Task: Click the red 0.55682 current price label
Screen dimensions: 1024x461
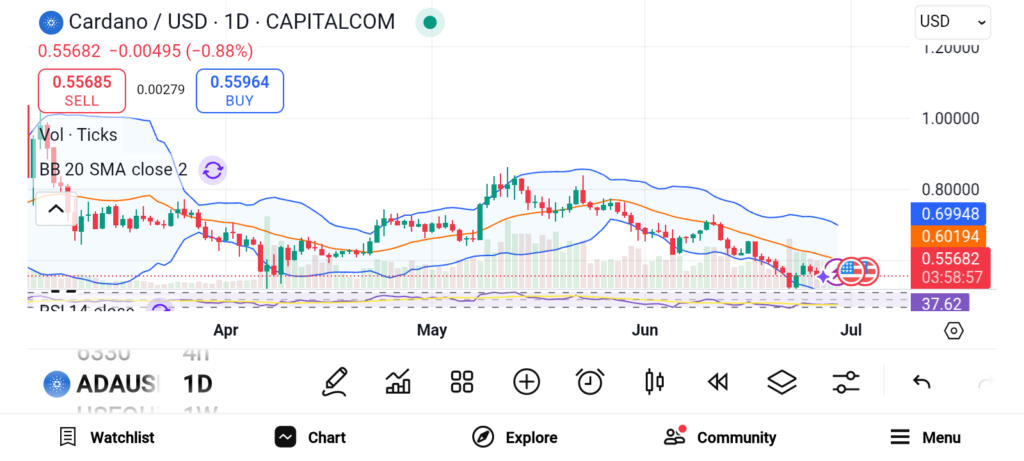Action: (x=950, y=268)
